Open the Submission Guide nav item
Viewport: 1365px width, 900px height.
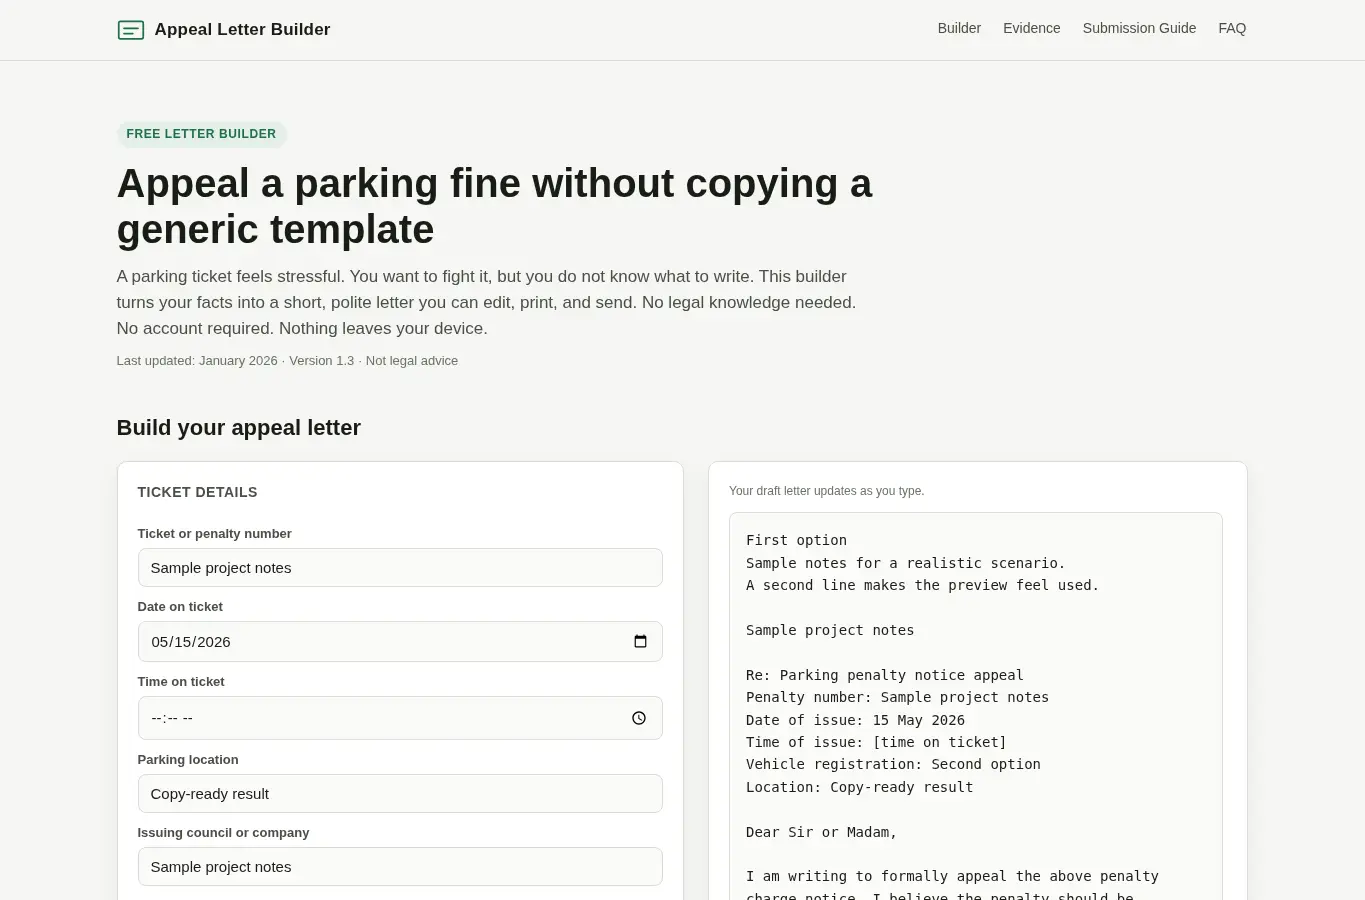pos(1139,28)
